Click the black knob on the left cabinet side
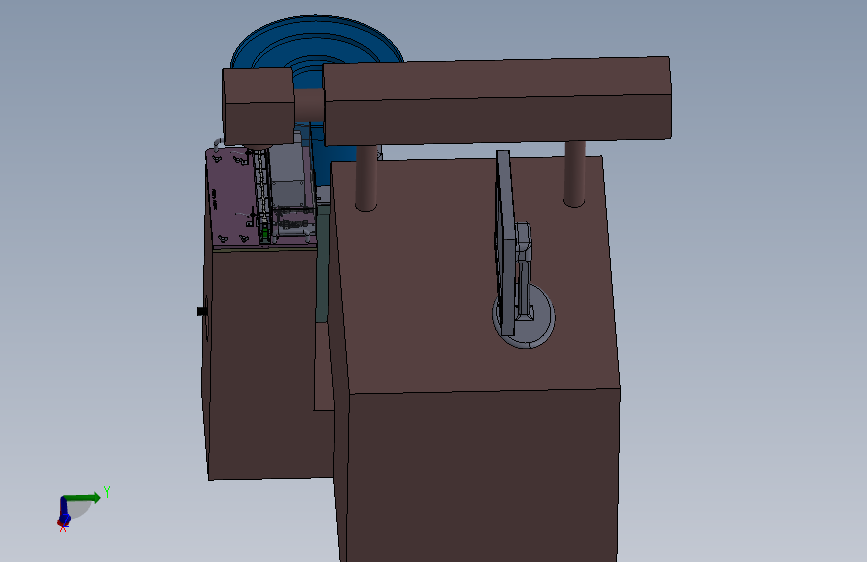This screenshot has width=867, height=562. (202, 311)
